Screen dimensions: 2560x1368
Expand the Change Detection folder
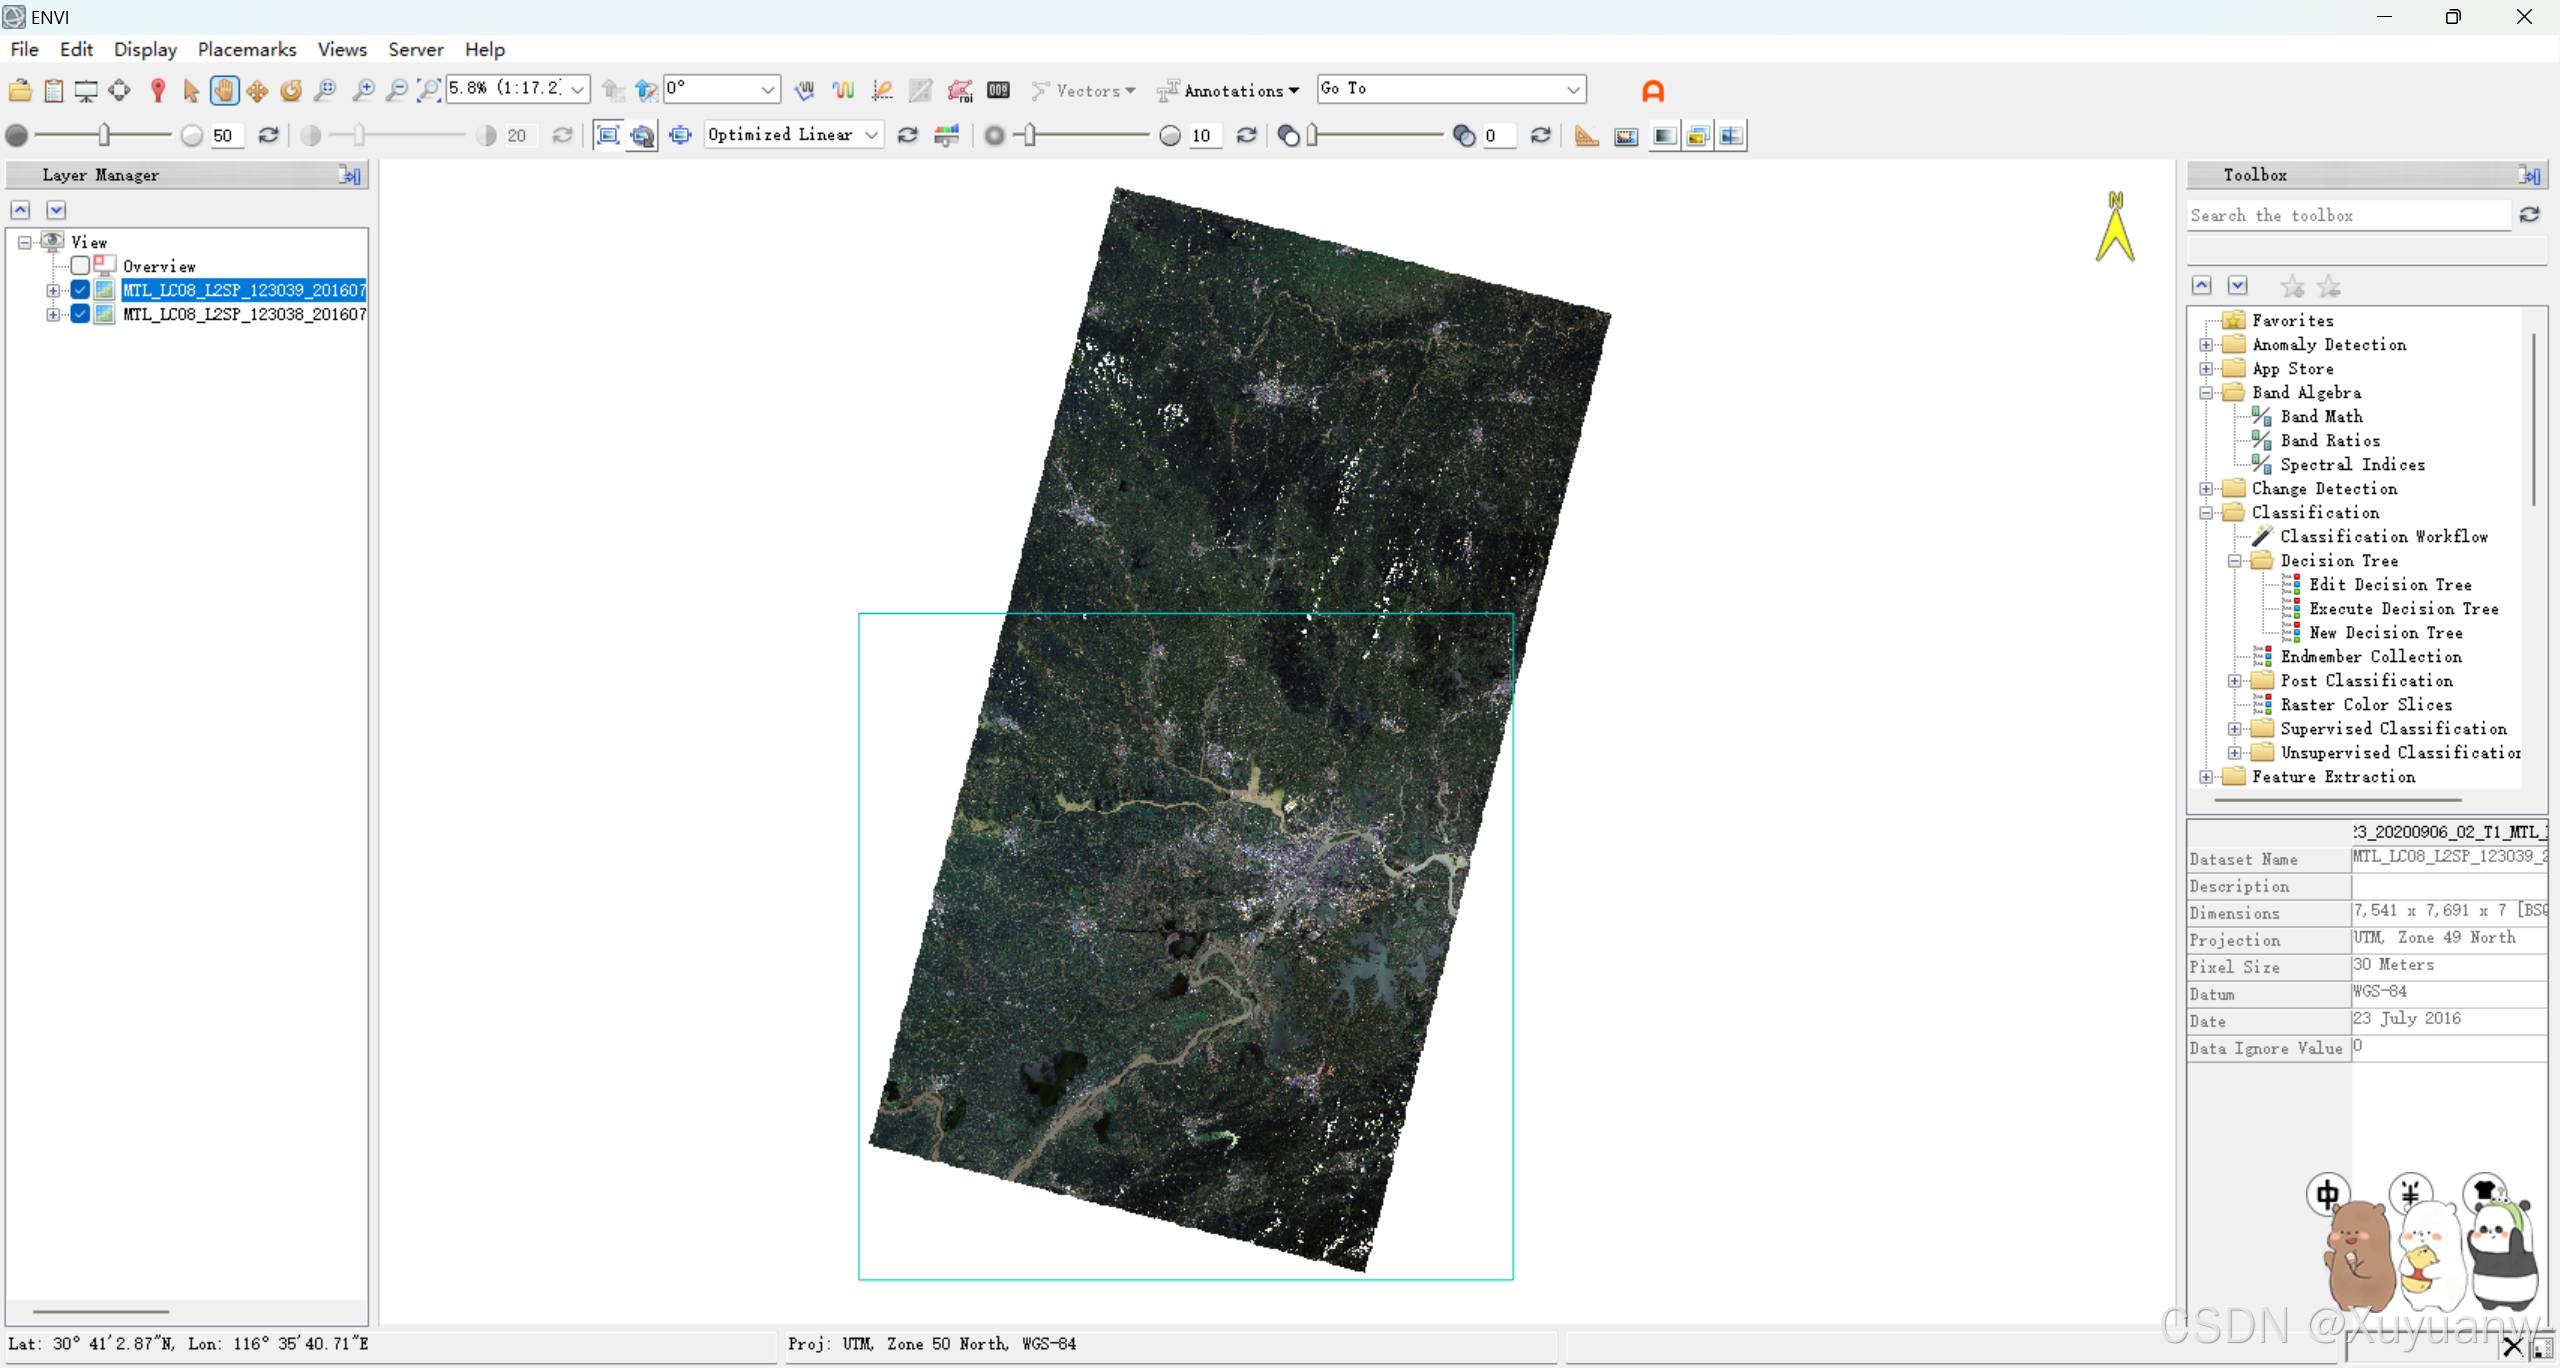[2206, 489]
